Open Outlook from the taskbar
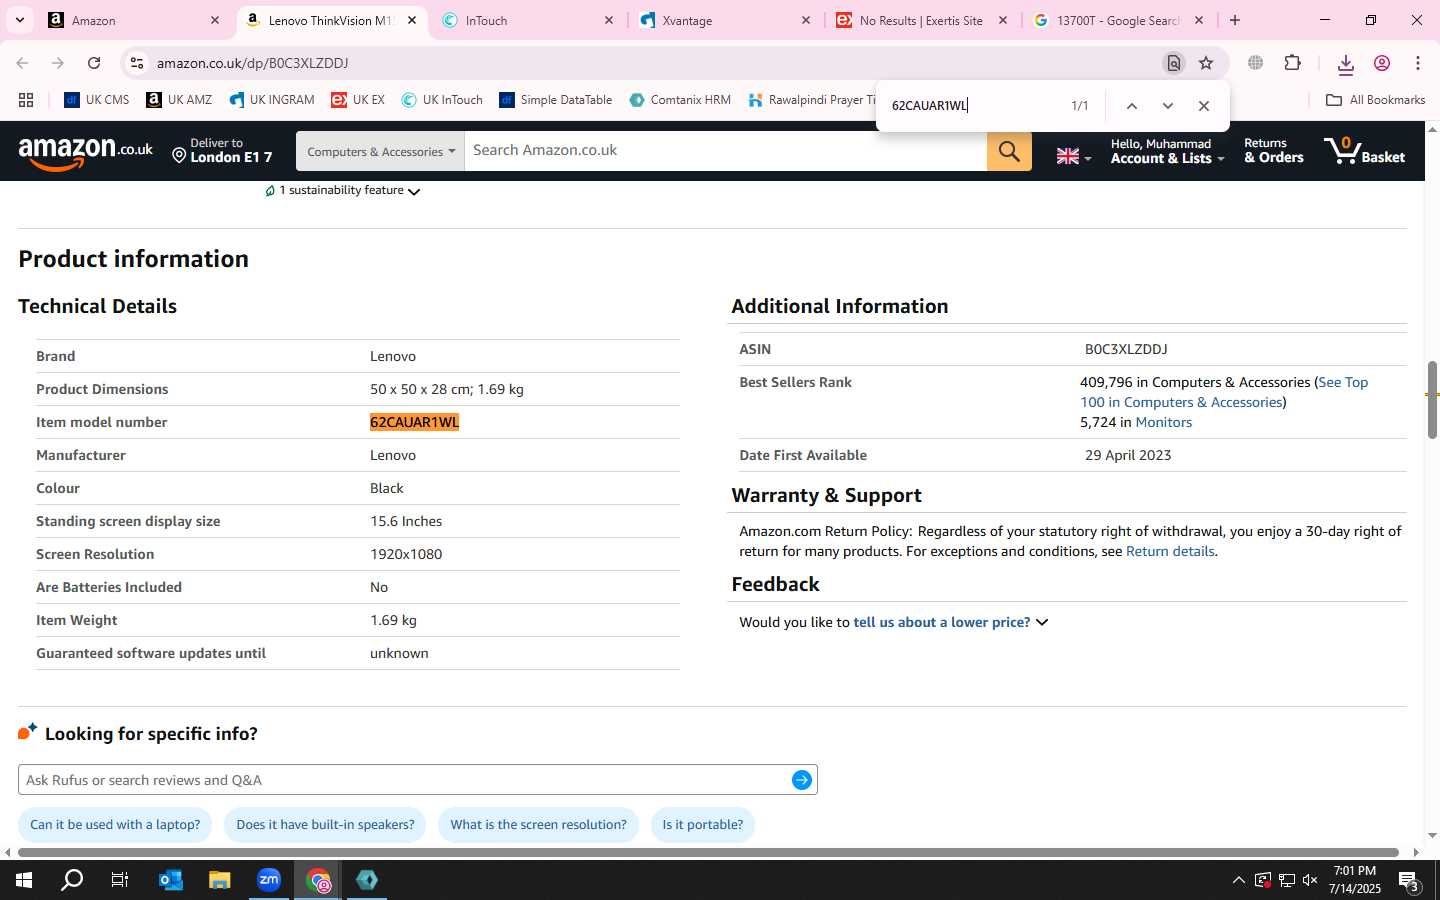Screen dimensions: 1440x900 [x=171, y=880]
